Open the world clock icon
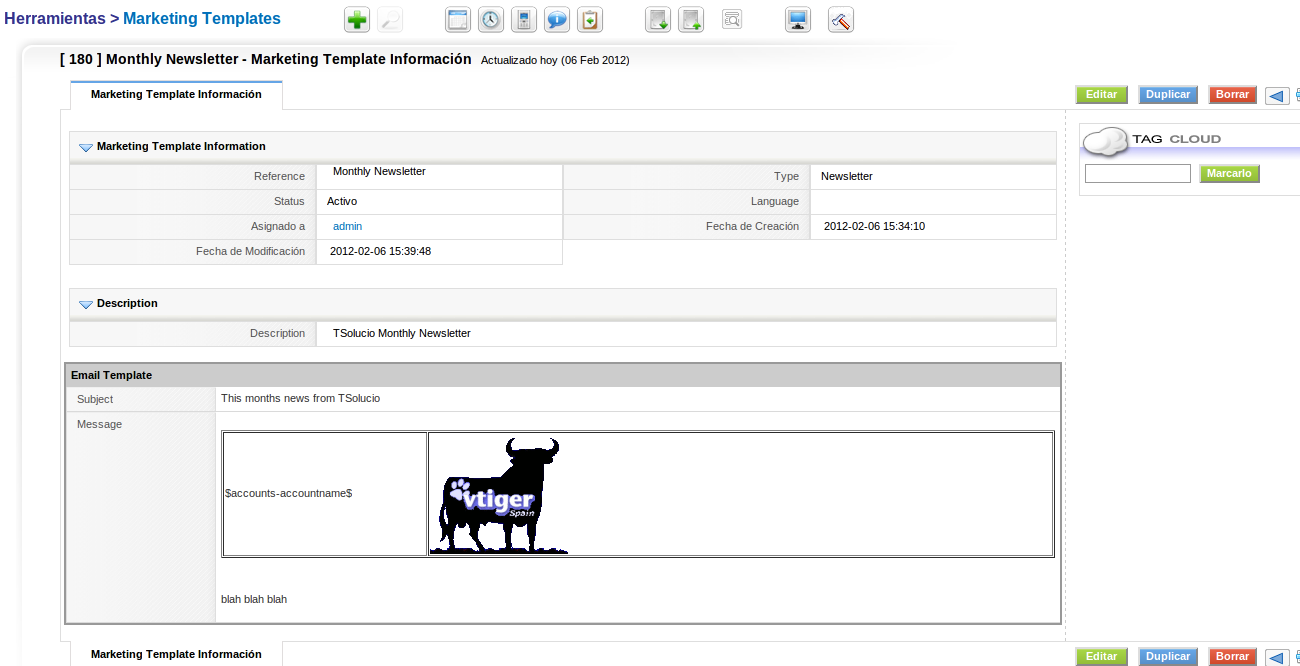This screenshot has width=1300, height=666. coord(491,20)
